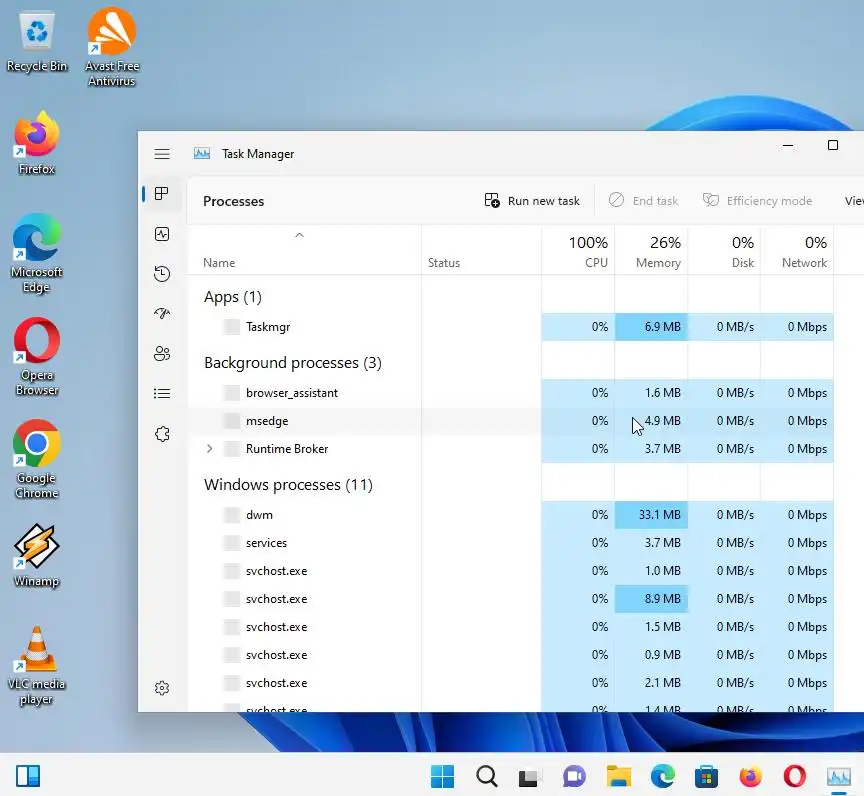Select the Runtime Broker process name

click(x=287, y=448)
